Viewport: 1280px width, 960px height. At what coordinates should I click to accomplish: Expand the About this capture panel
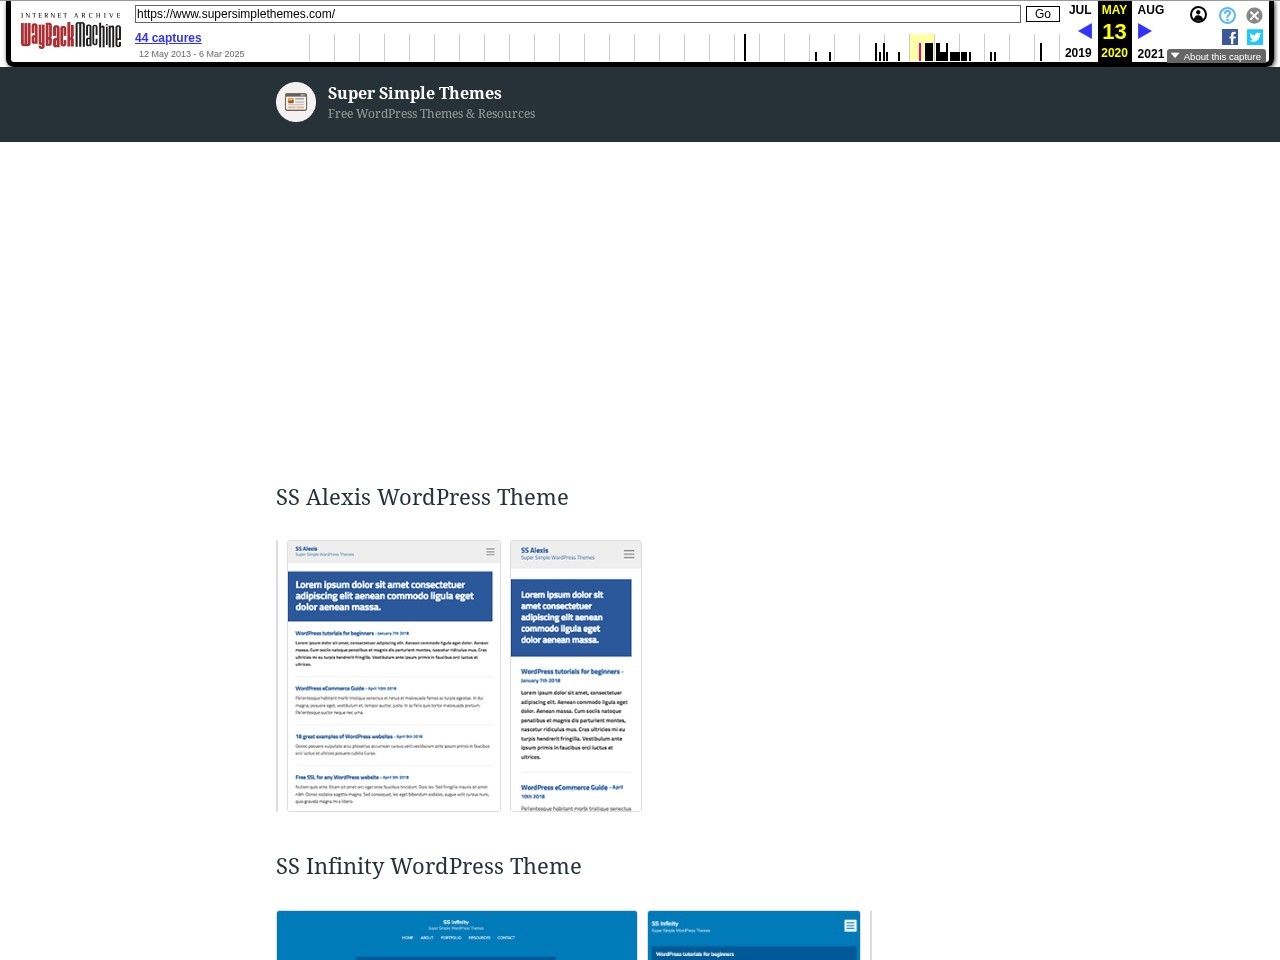(x=1216, y=56)
